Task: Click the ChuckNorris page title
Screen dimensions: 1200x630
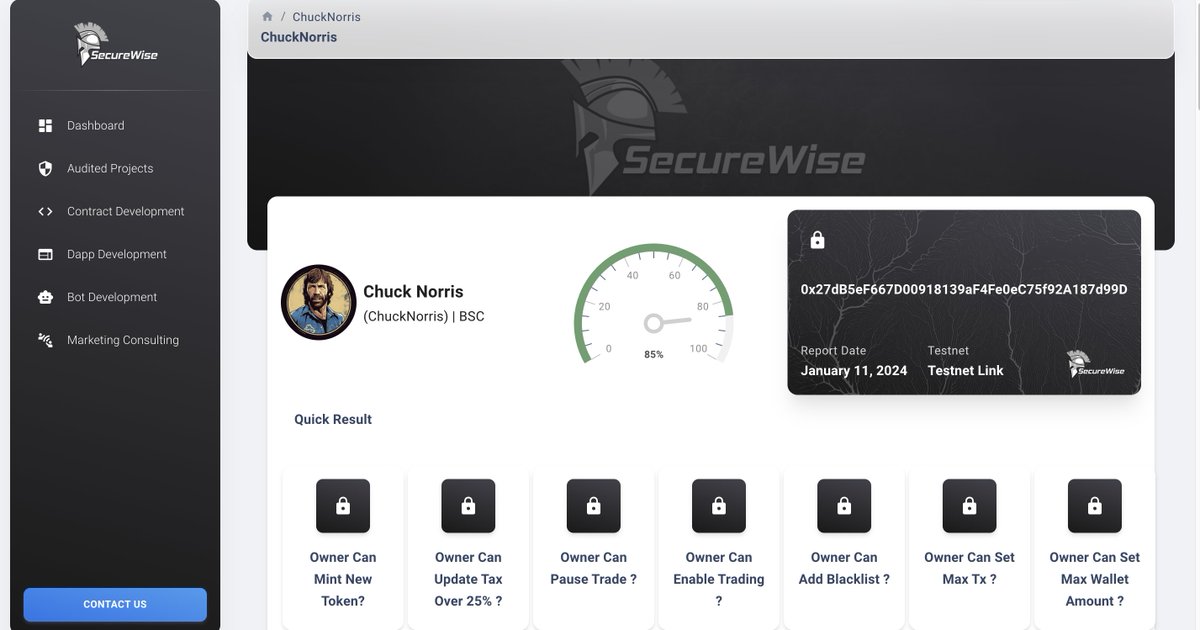Action: coord(299,37)
